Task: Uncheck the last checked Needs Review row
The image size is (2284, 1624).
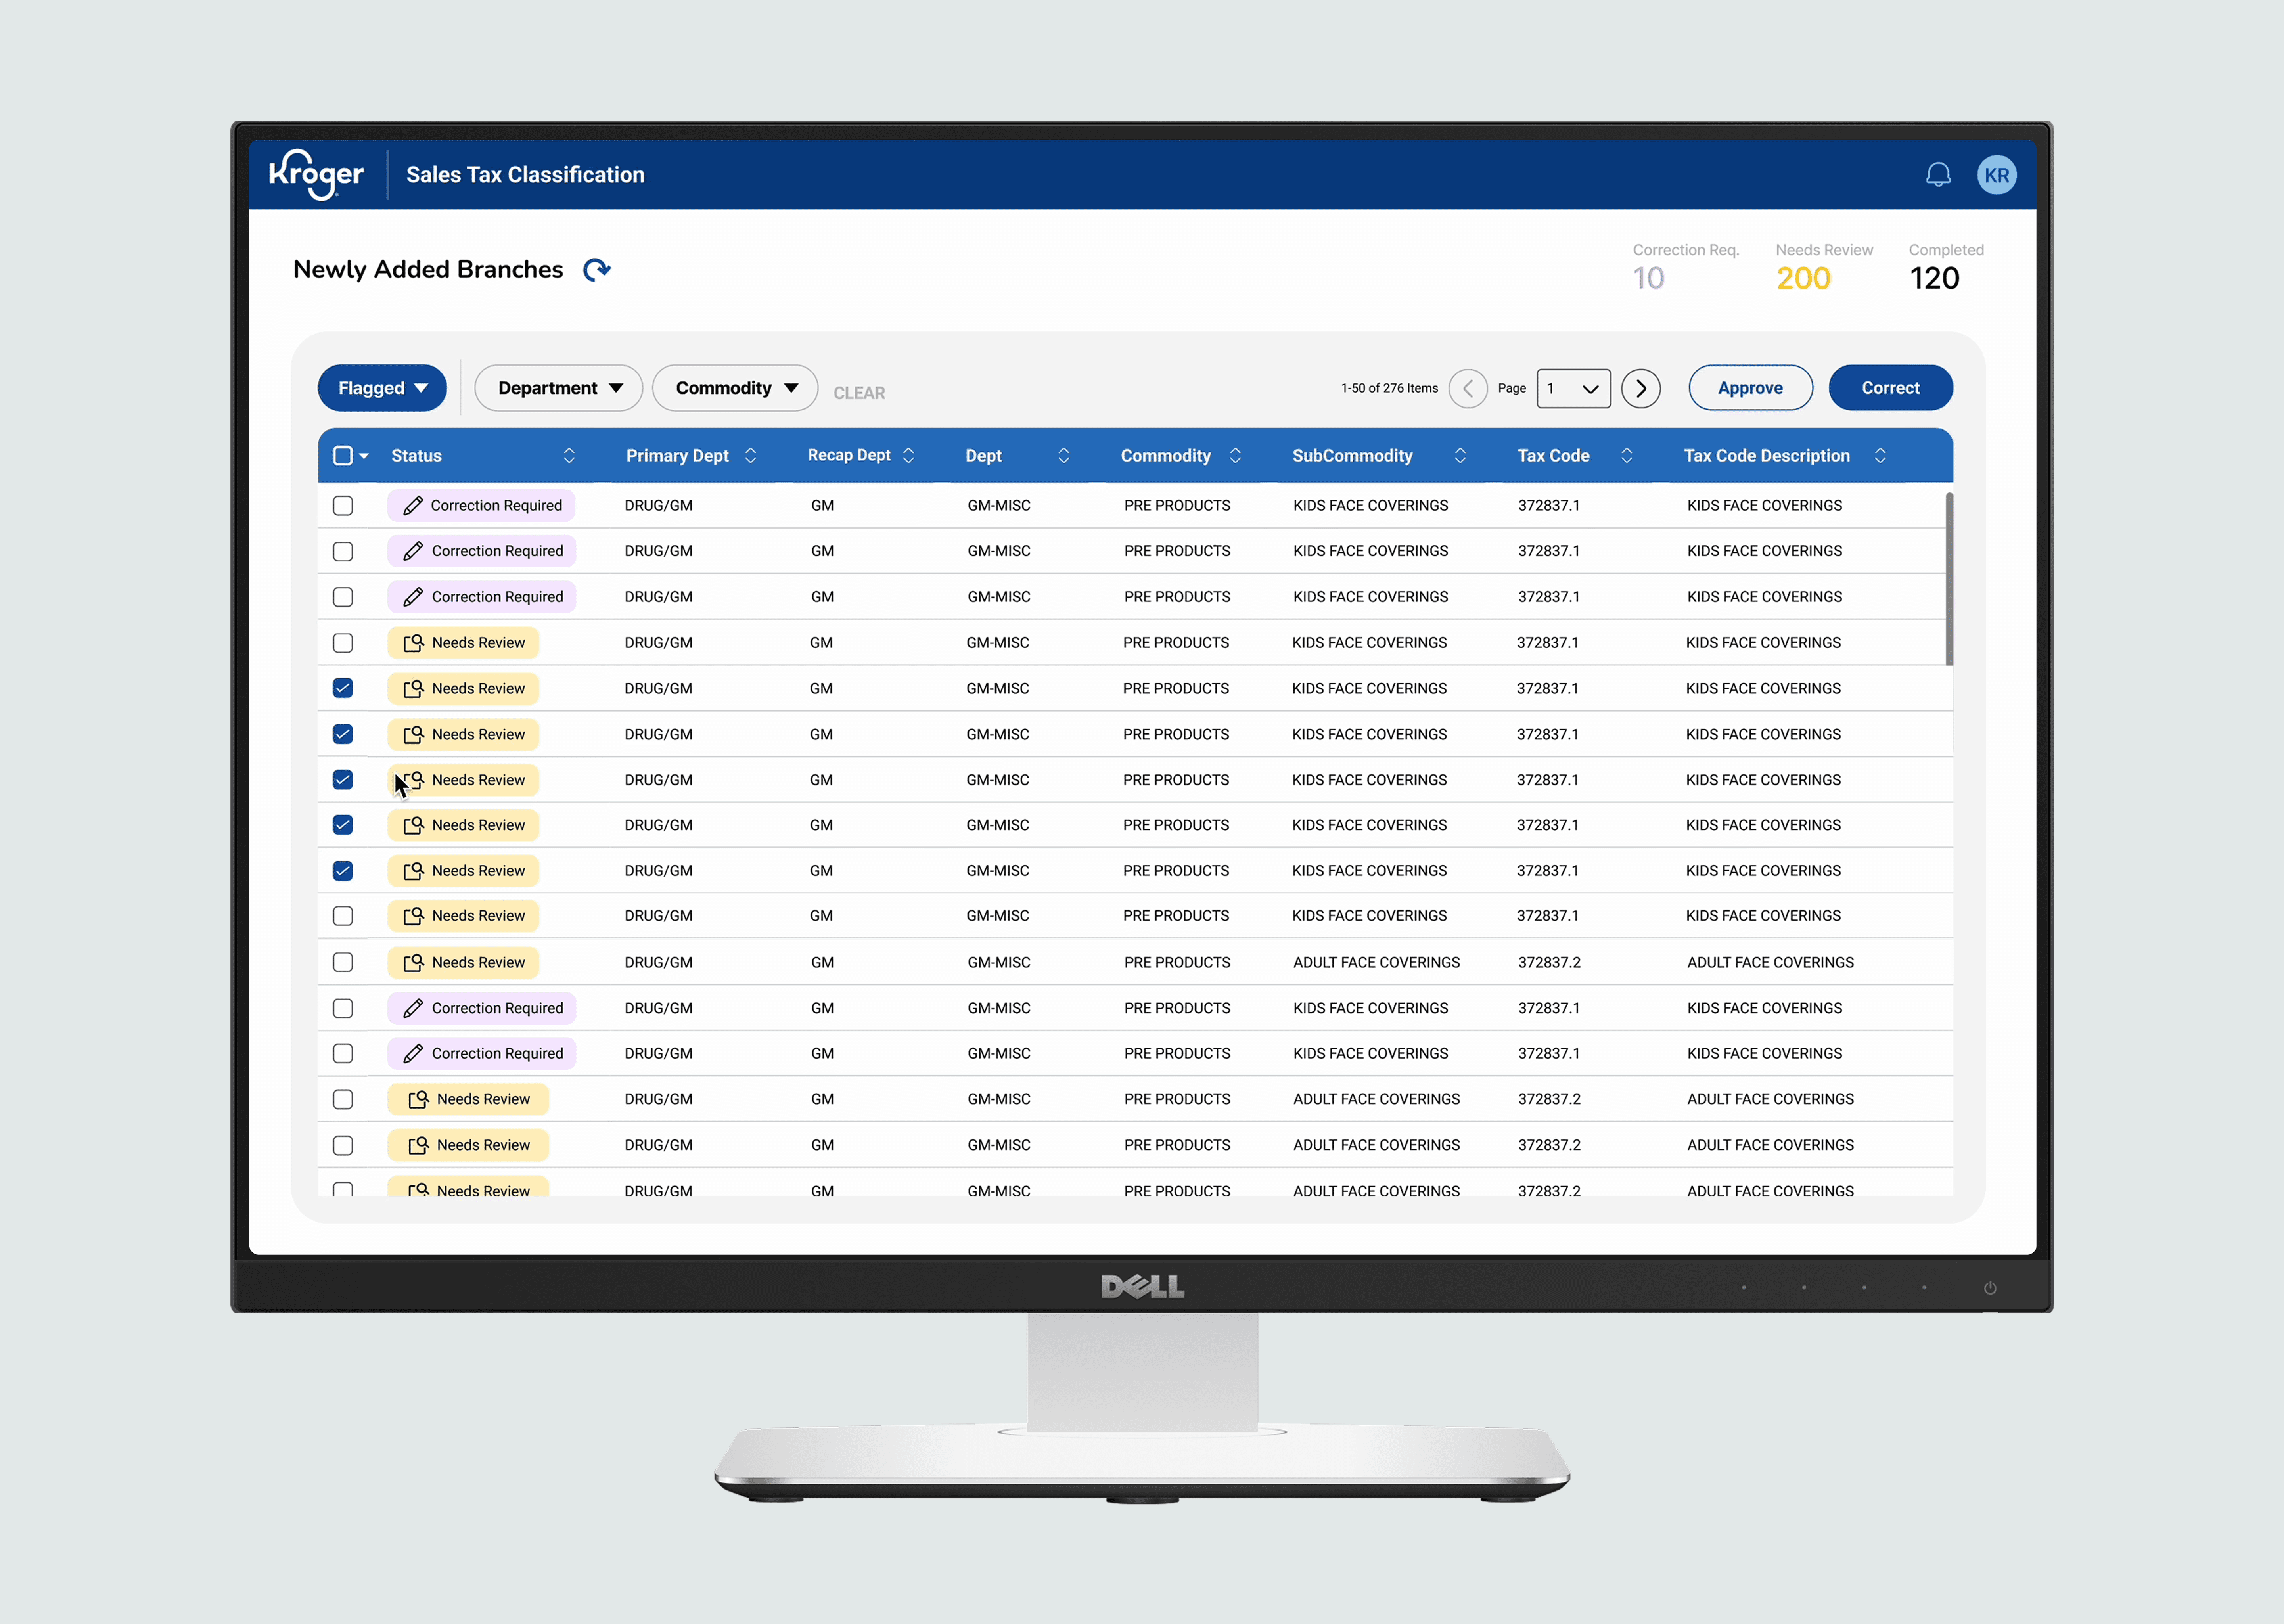Action: pos(343,871)
